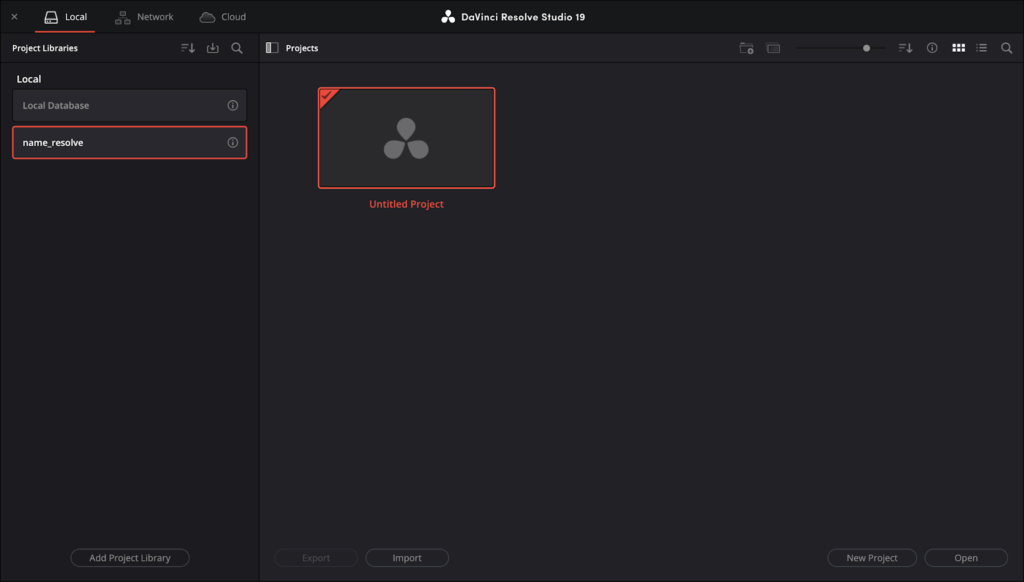Click the project info icon in Projects toolbar

(x=932, y=48)
